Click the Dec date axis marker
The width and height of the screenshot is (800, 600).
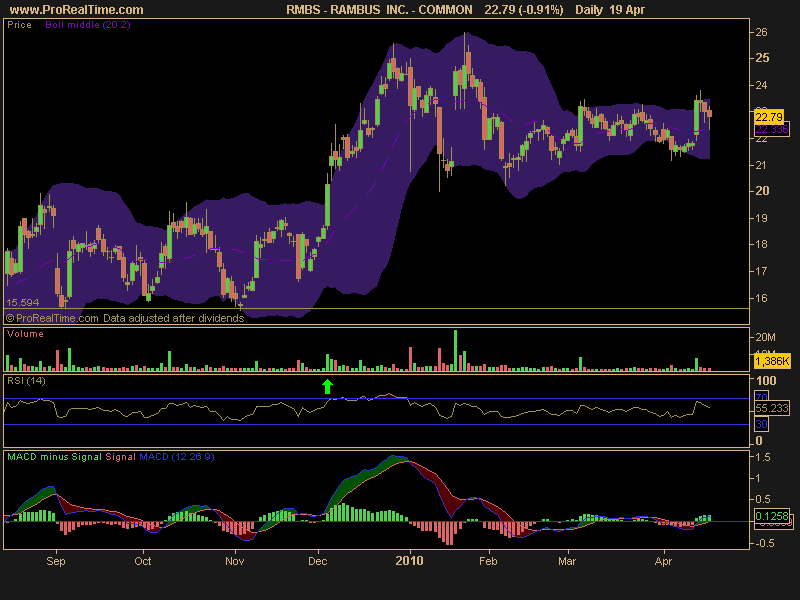[318, 561]
